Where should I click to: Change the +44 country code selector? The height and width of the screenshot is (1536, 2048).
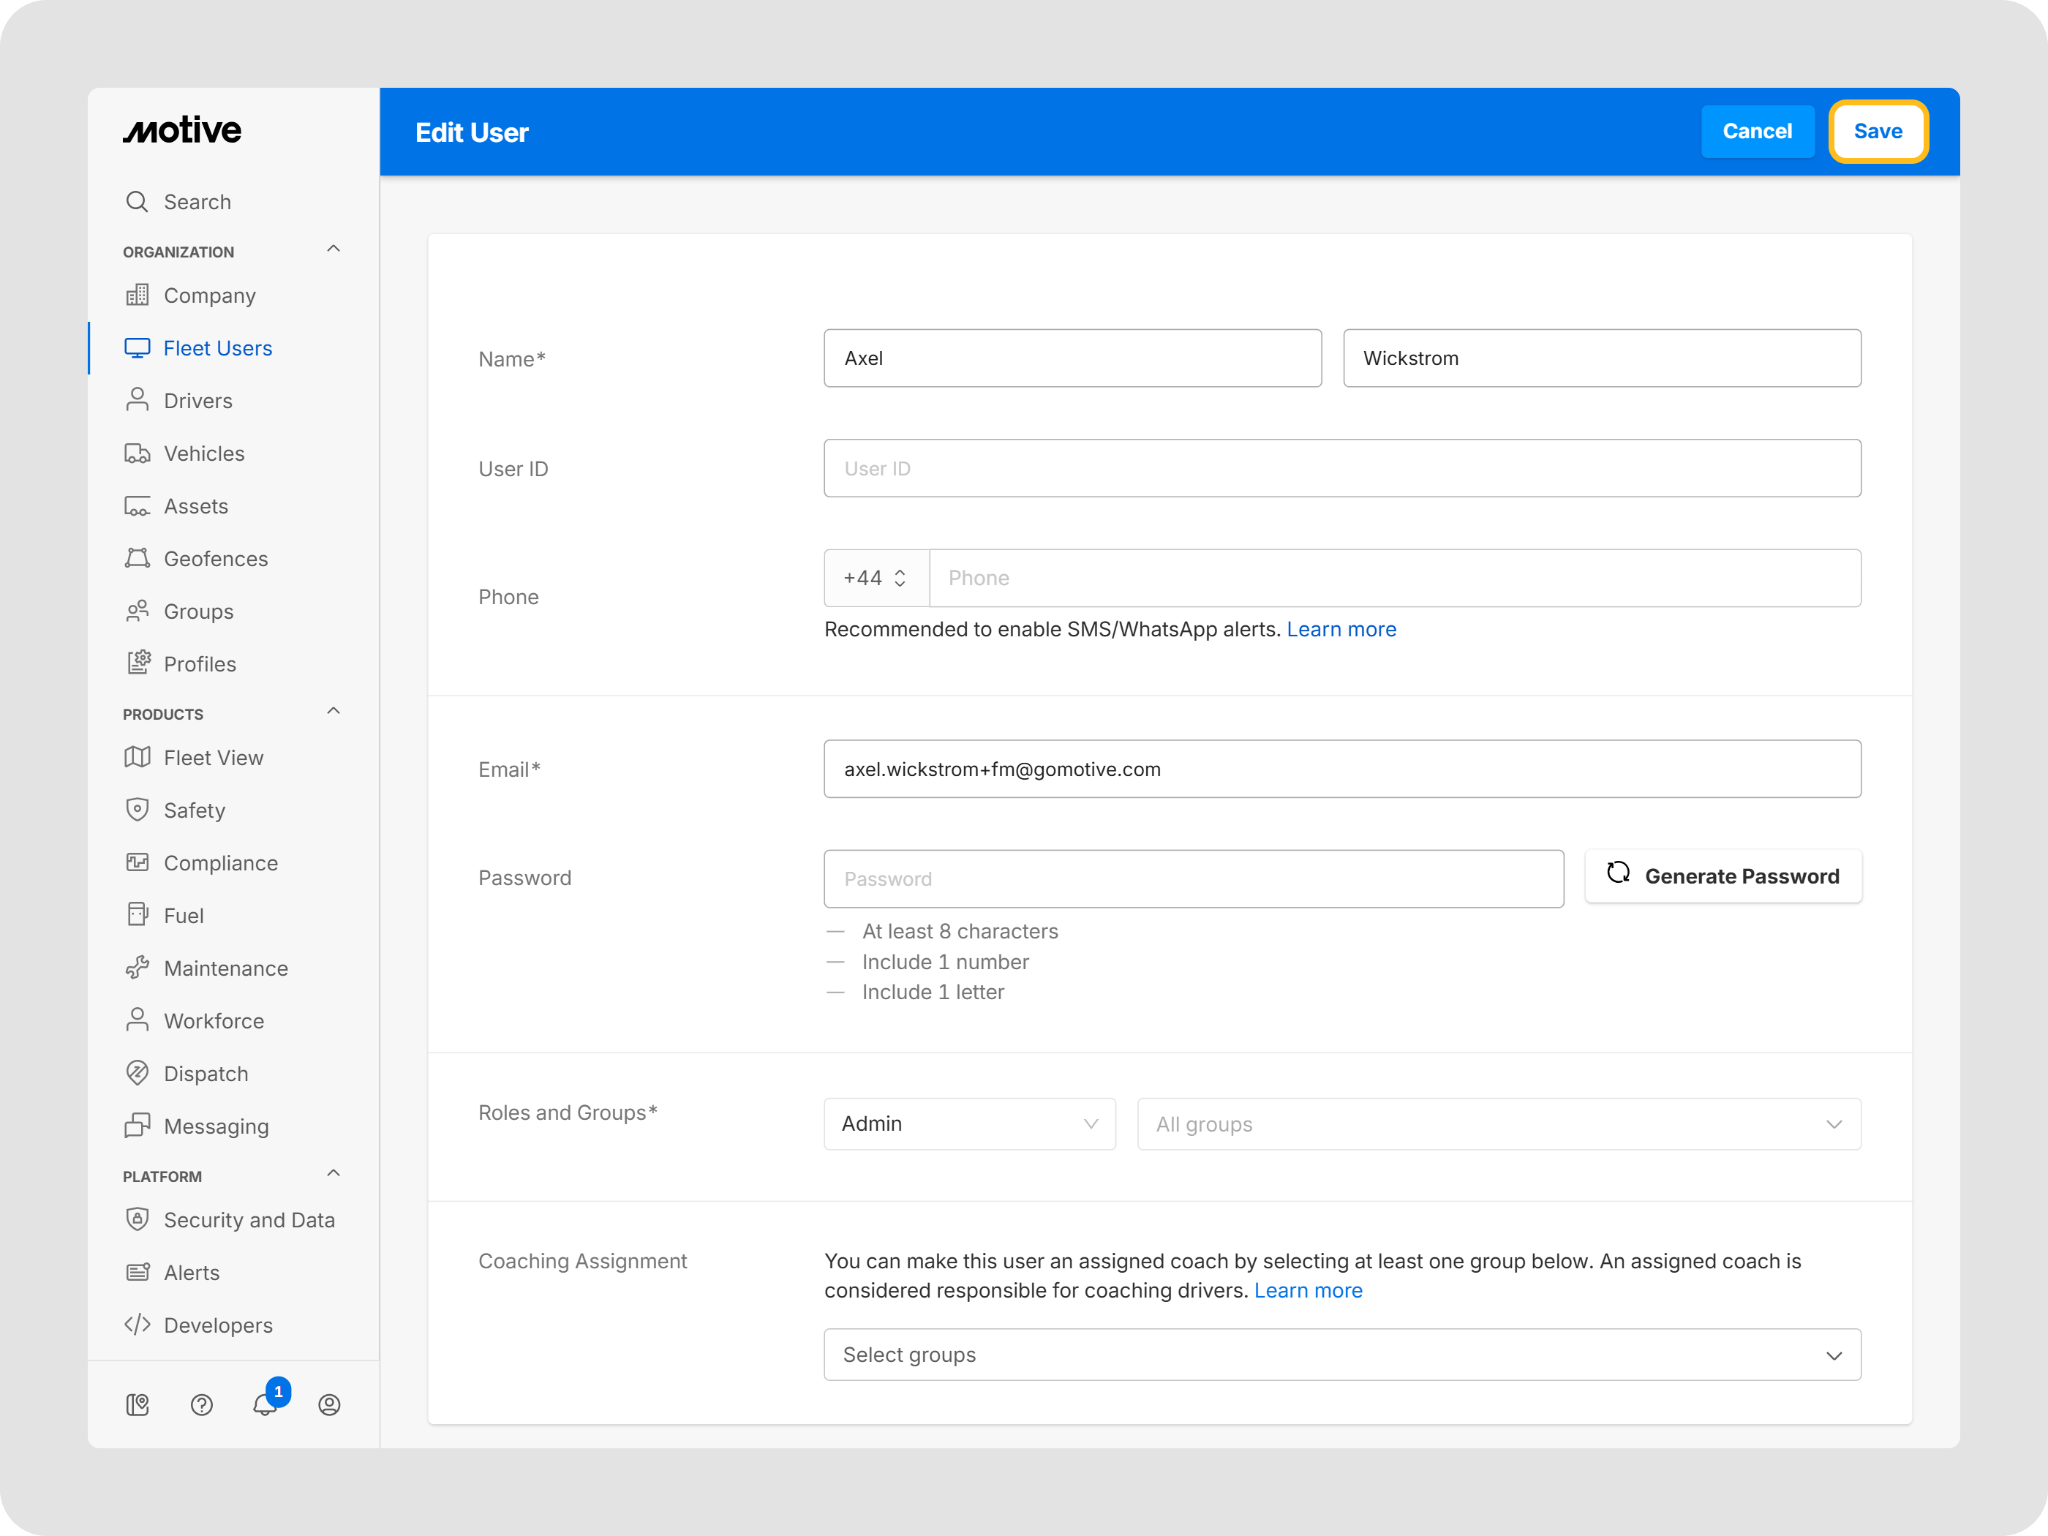pos(875,578)
